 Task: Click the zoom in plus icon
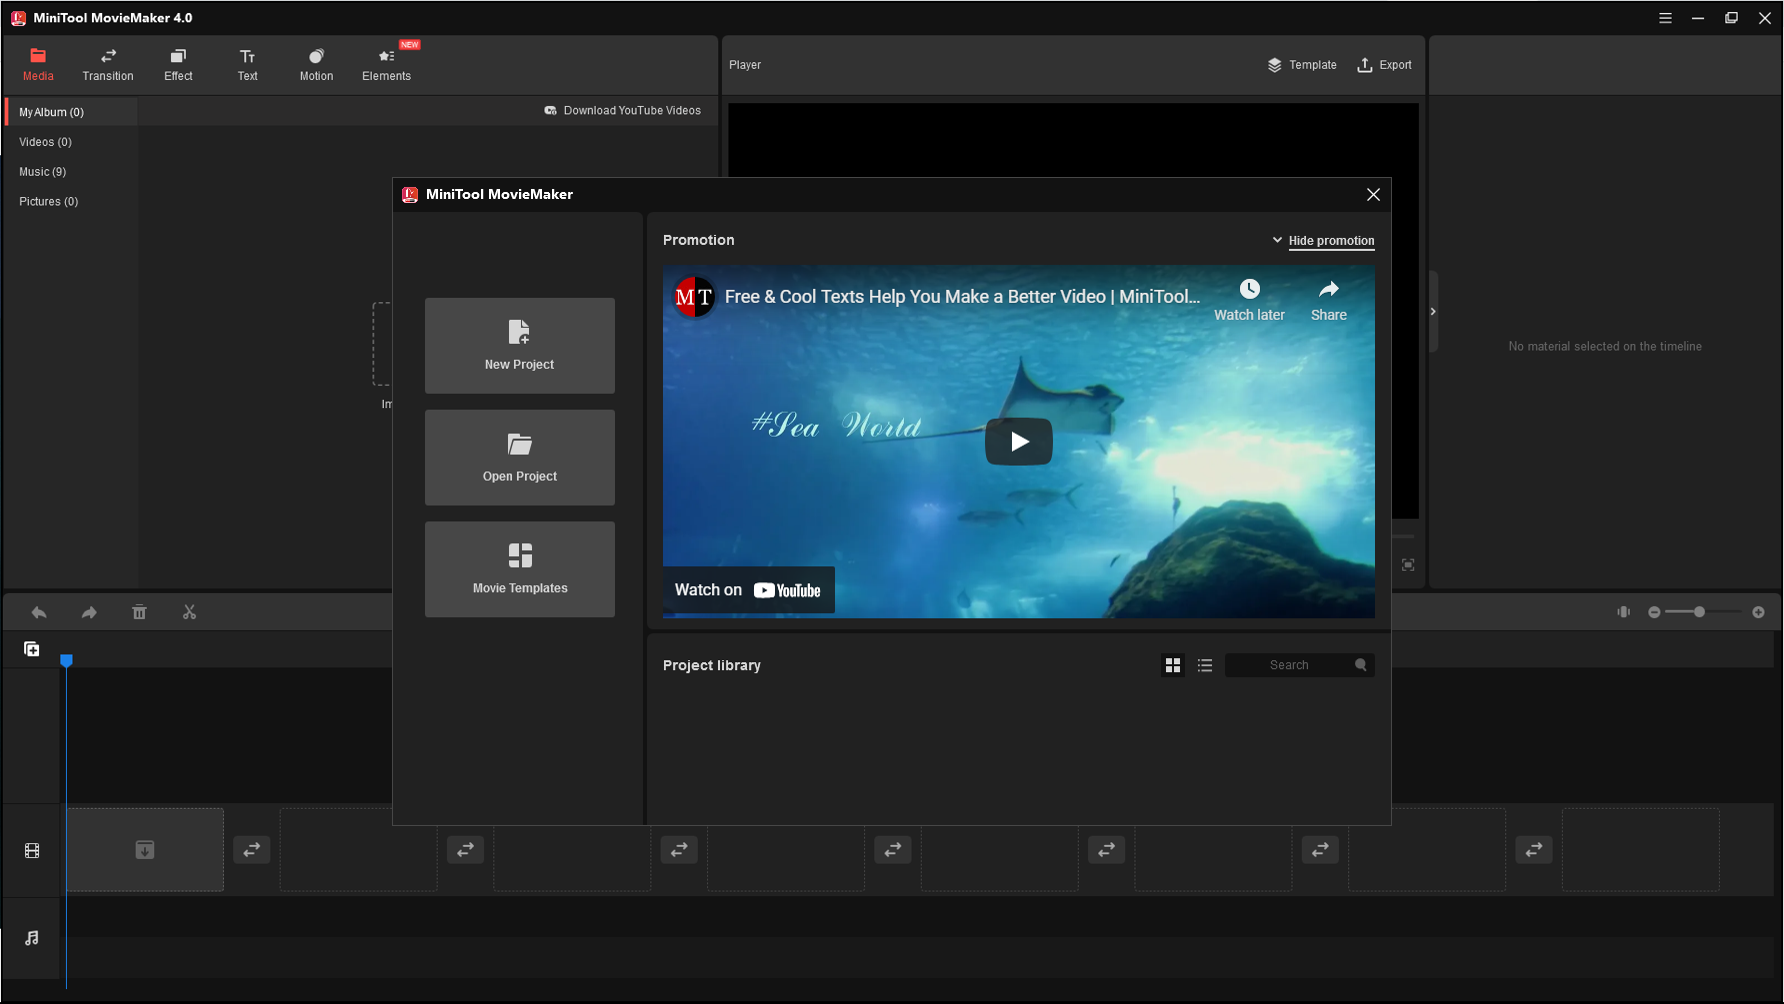[1758, 612]
